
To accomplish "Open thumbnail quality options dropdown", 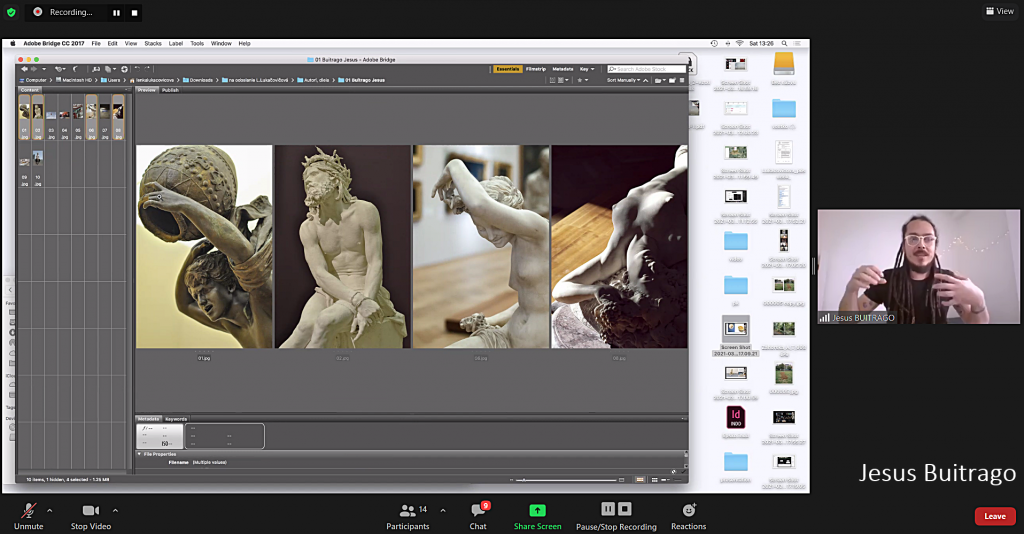I will [x=563, y=80].
